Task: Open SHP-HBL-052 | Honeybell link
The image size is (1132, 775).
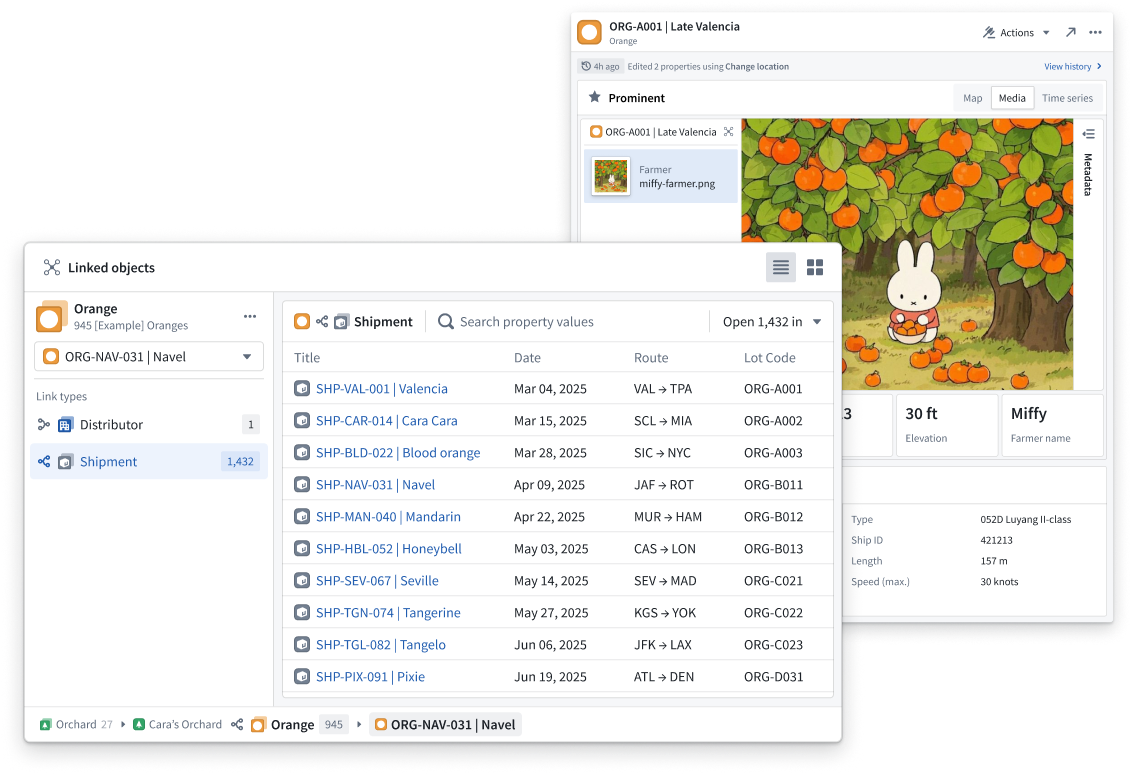Action: (388, 549)
